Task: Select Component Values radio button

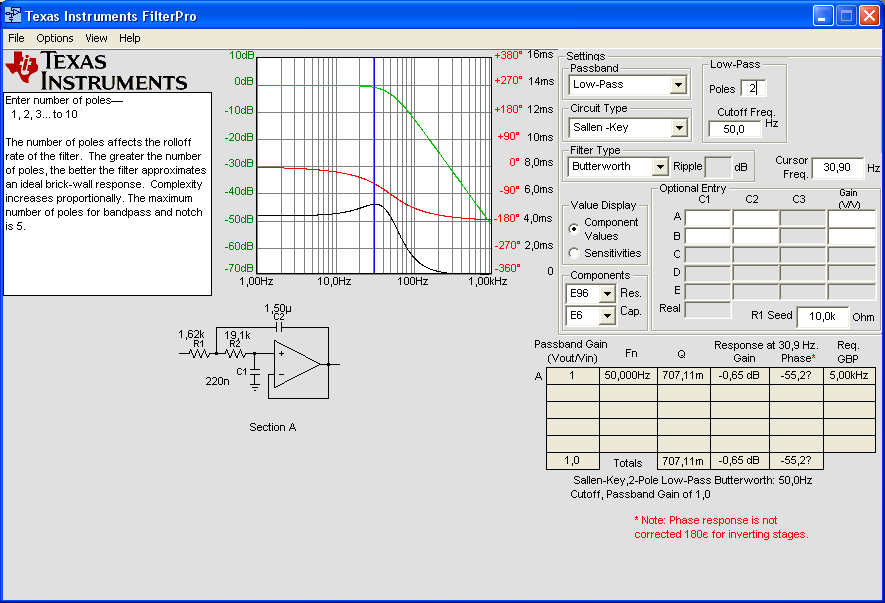Action: [x=574, y=229]
